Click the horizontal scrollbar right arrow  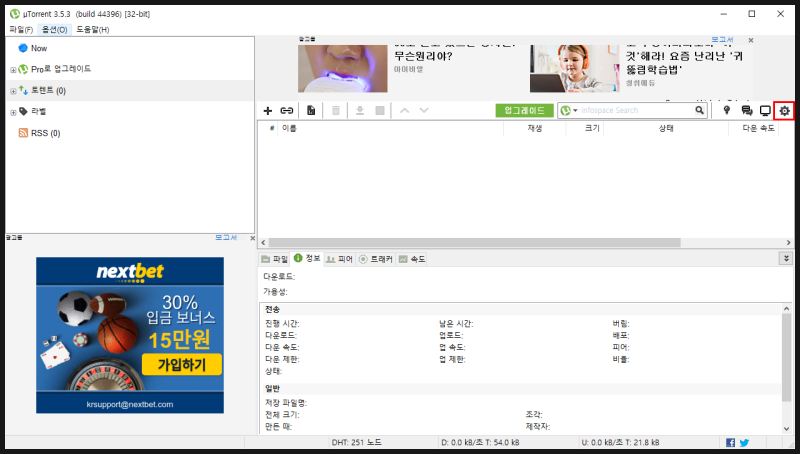788,243
